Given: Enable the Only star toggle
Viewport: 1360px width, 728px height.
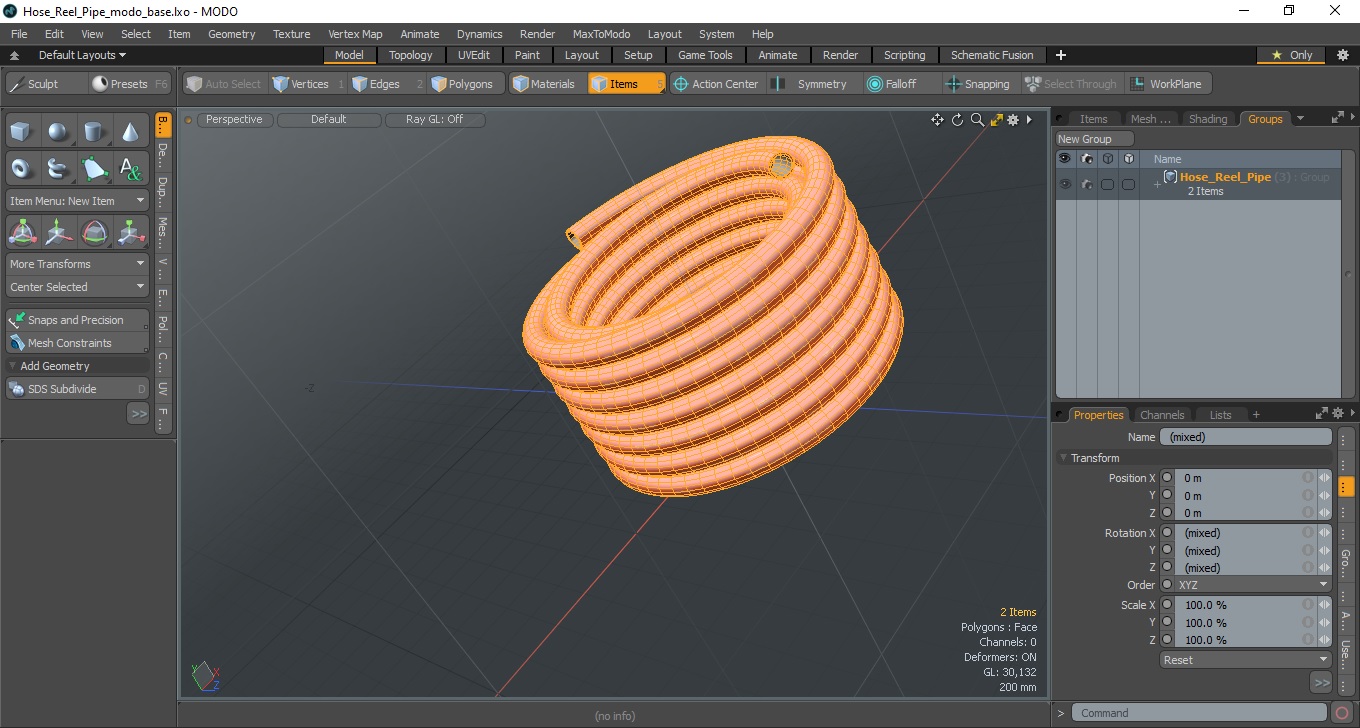Looking at the screenshot, I should pyautogui.click(x=1291, y=55).
